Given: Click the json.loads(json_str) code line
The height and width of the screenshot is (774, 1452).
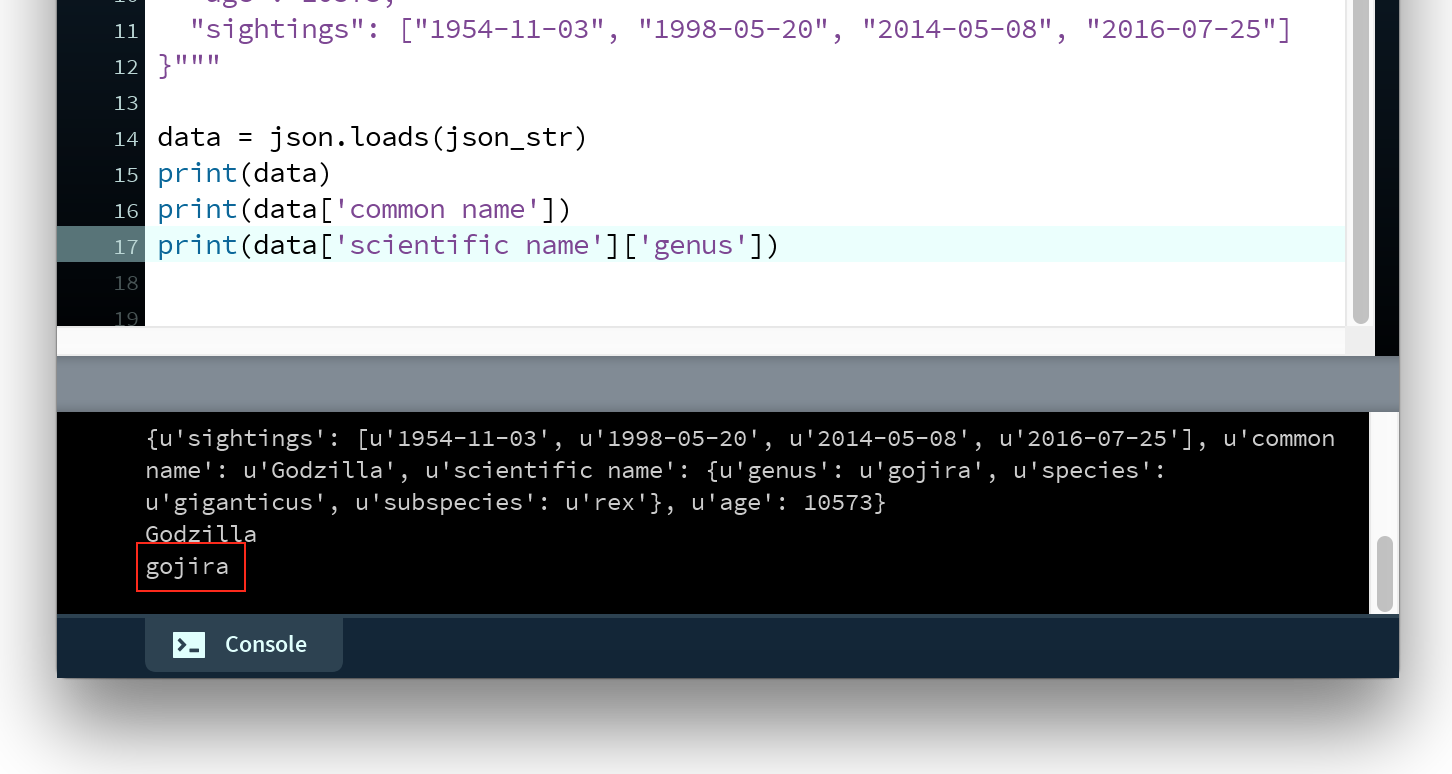Looking at the screenshot, I should 372,138.
